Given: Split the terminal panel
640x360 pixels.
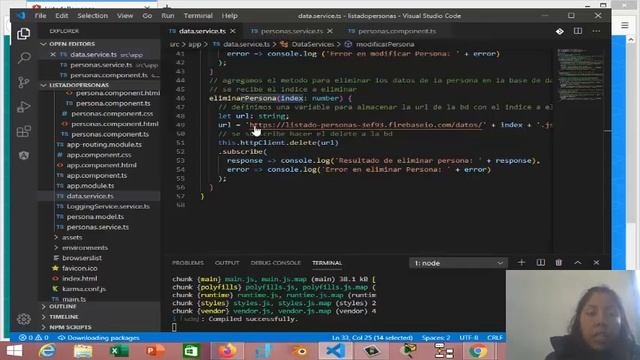Looking at the screenshot, I should 540,262.
